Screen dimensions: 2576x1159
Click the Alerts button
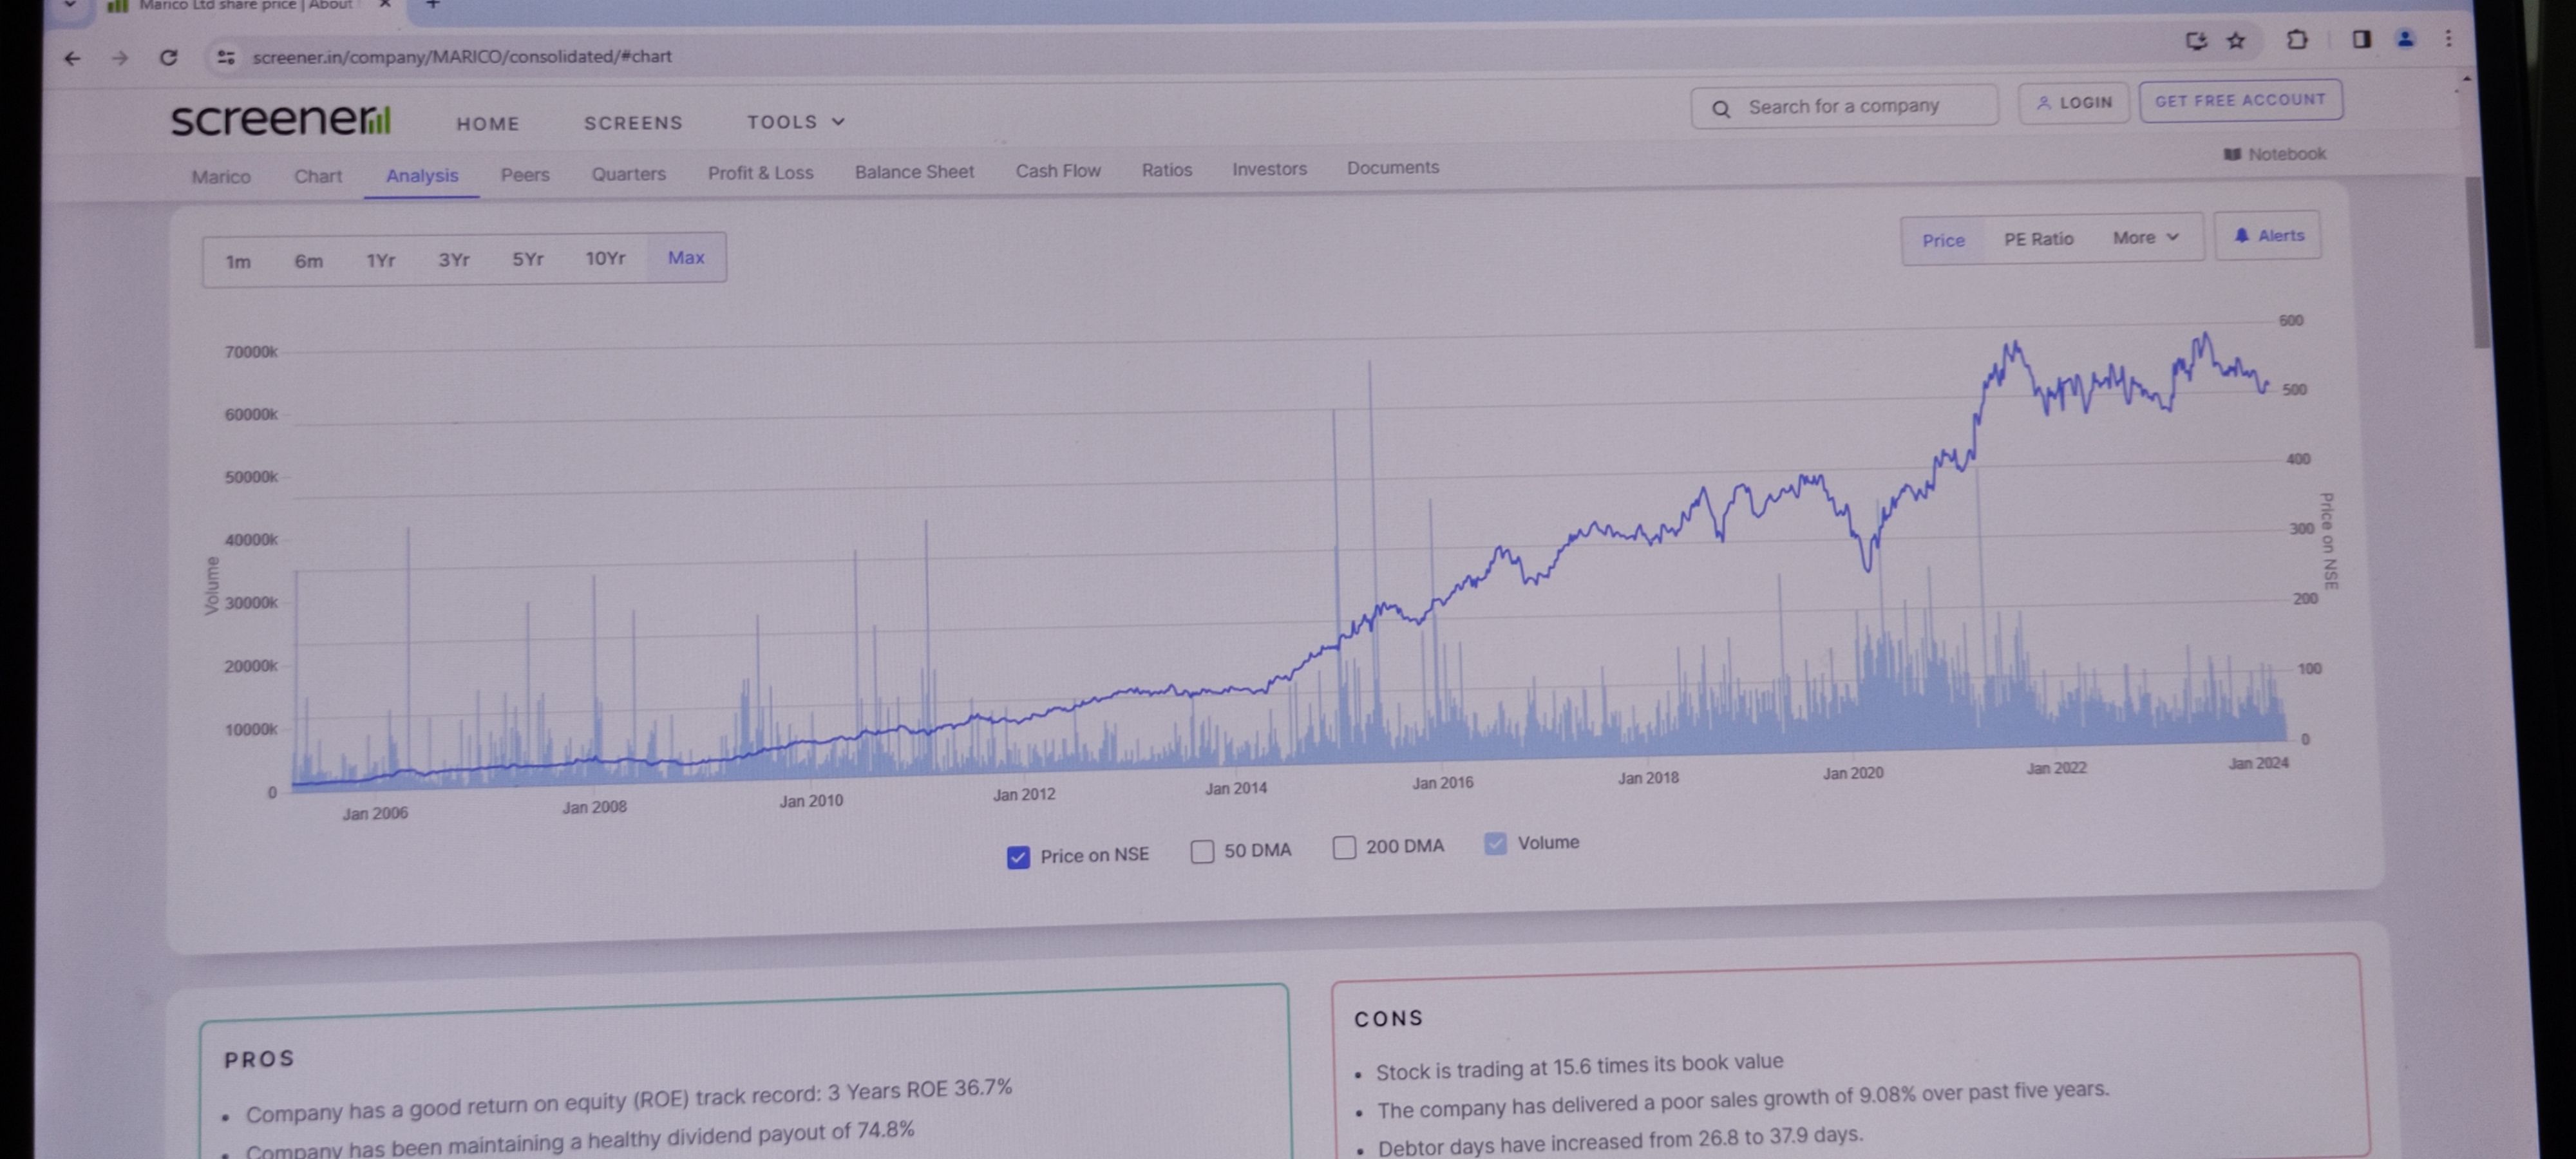pos(2268,236)
